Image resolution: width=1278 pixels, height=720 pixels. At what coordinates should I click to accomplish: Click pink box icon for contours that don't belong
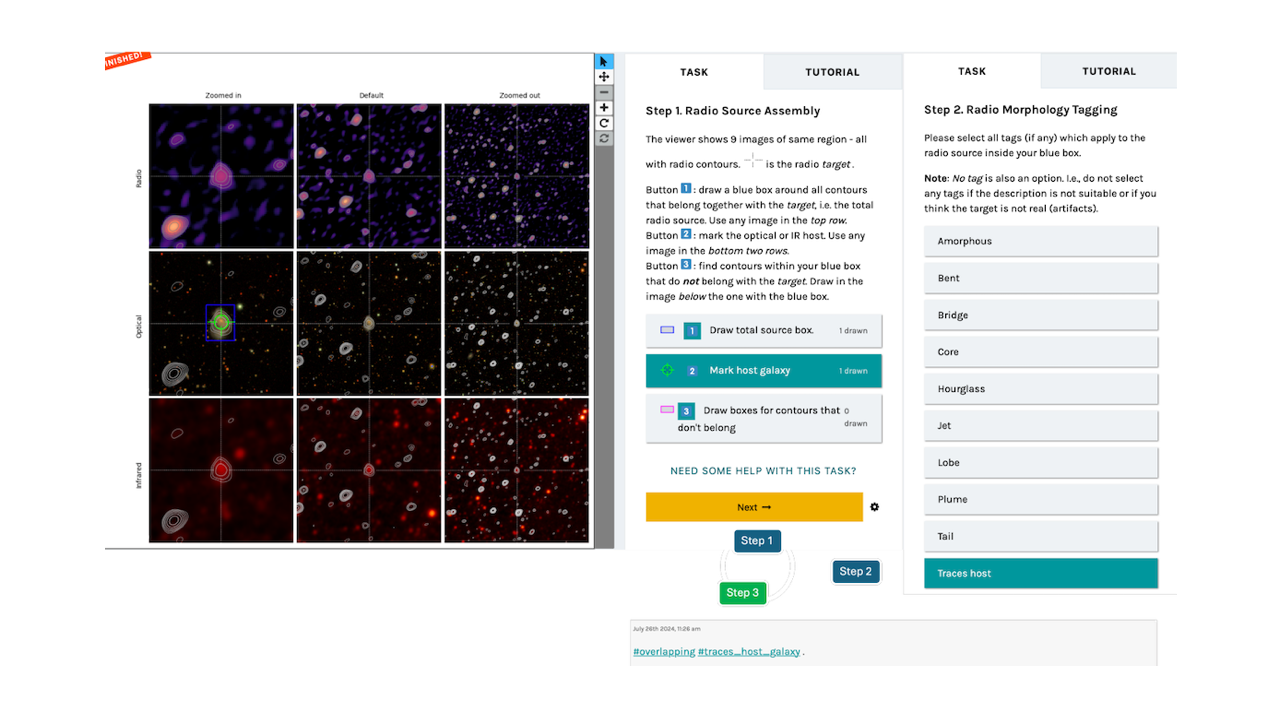667,410
